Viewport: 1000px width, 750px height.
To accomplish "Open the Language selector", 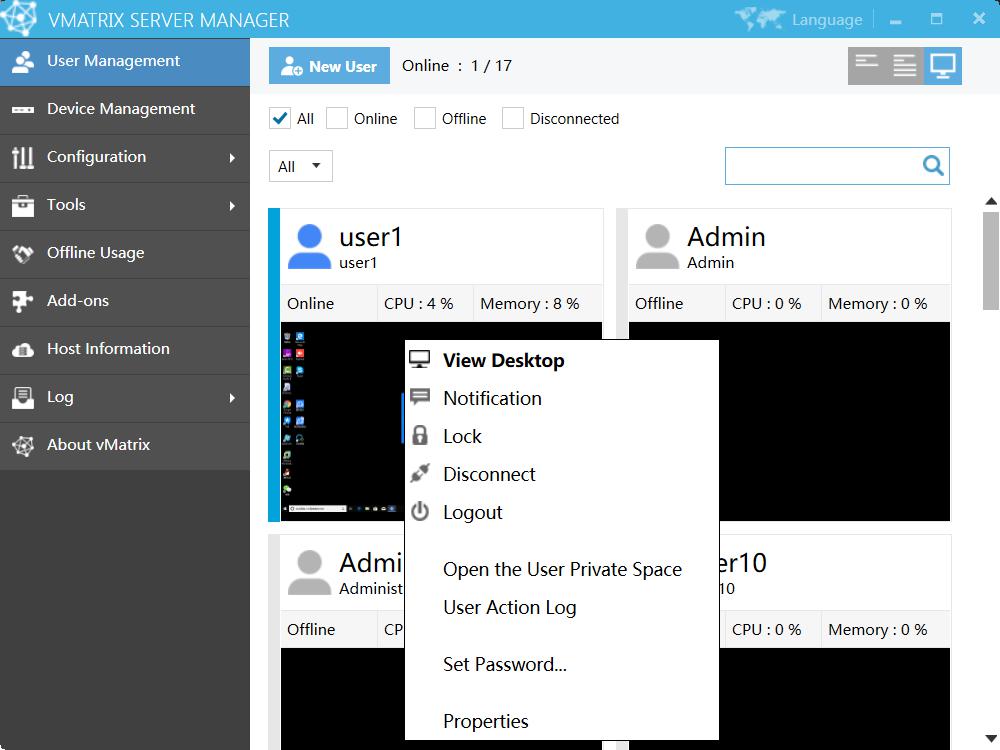I will (x=827, y=20).
